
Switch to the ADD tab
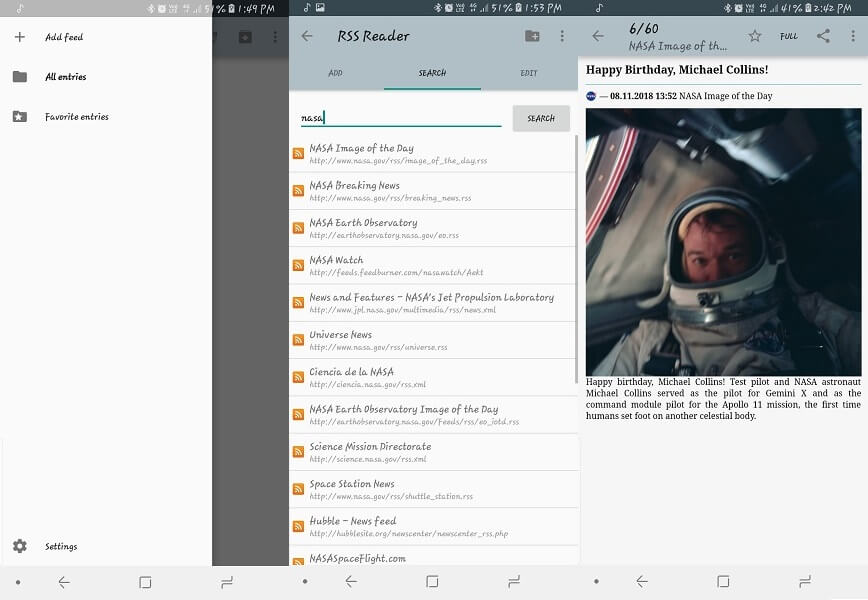point(336,73)
